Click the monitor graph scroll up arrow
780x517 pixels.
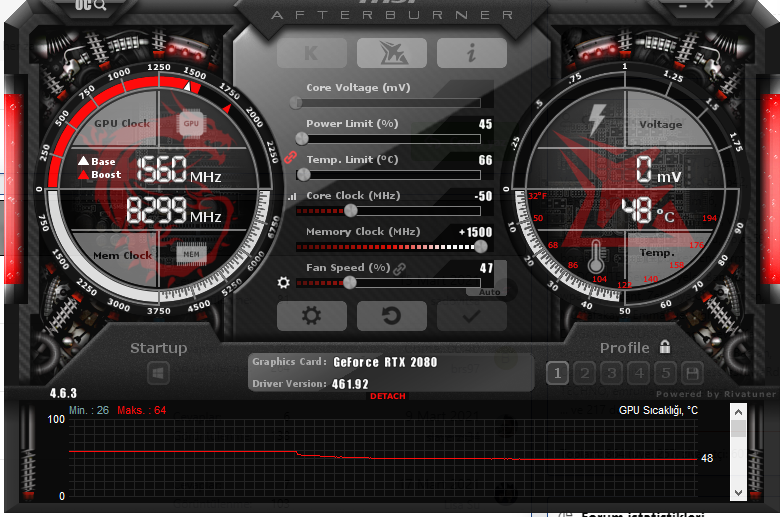coord(738,412)
